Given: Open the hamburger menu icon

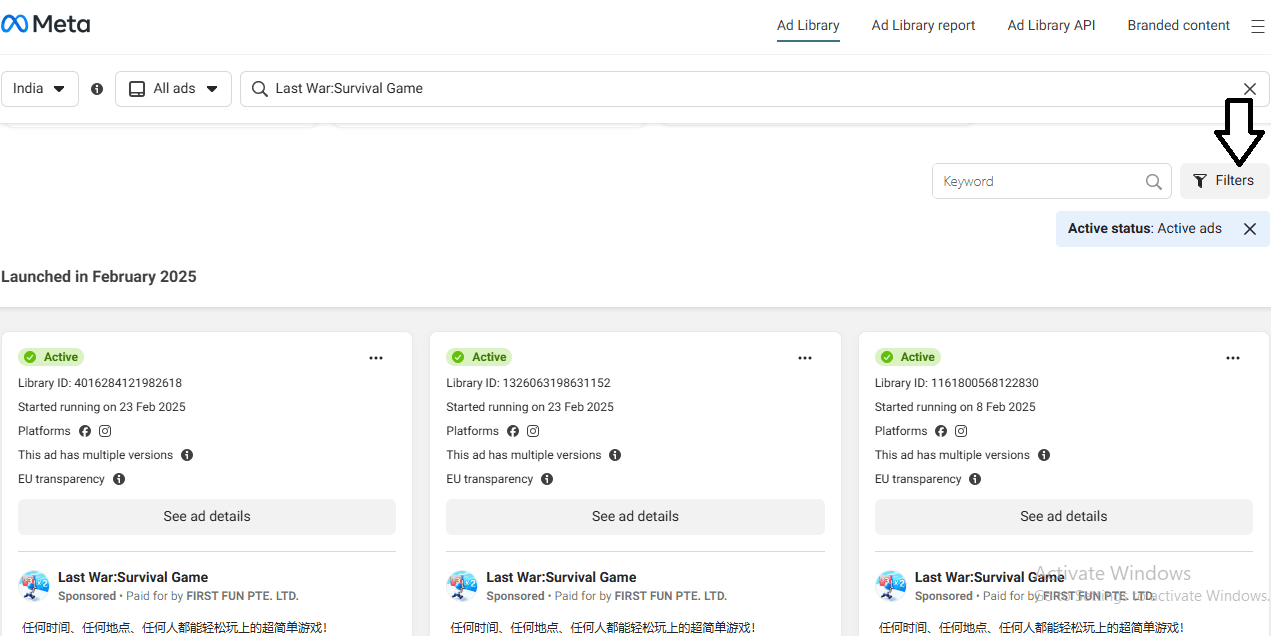Looking at the screenshot, I should (x=1258, y=27).
